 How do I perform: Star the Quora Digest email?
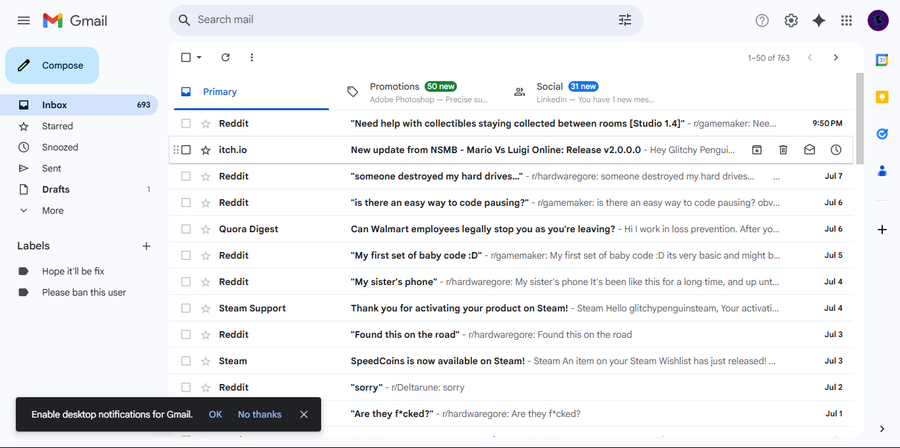[x=205, y=229]
